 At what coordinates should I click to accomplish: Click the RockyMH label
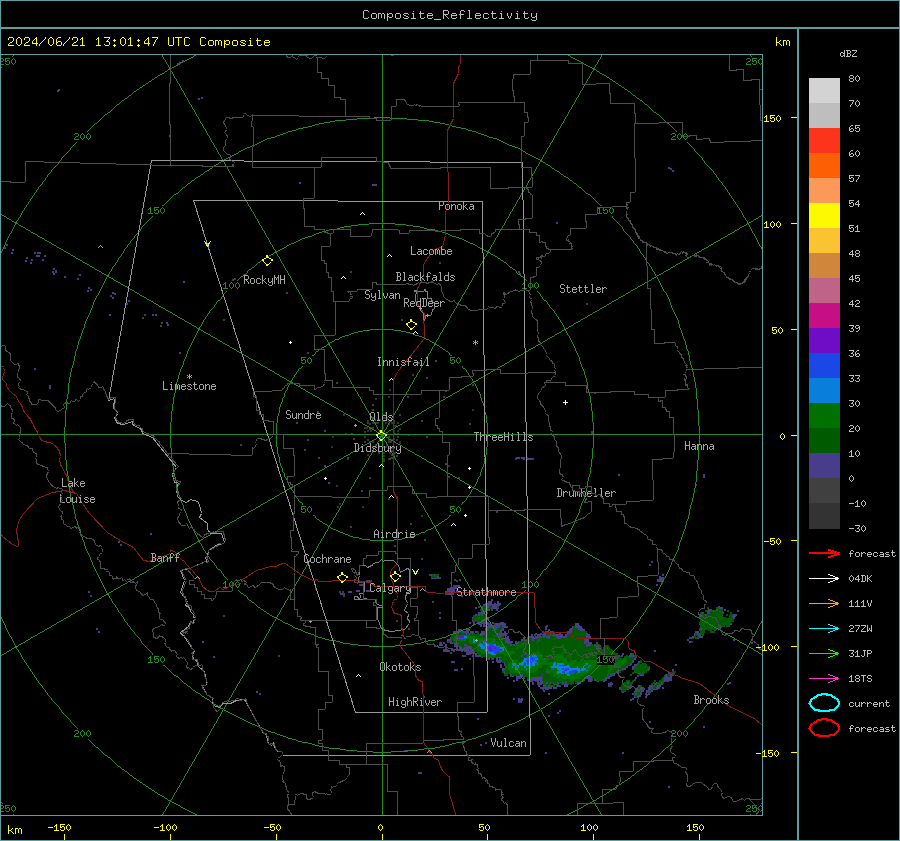pos(264,280)
